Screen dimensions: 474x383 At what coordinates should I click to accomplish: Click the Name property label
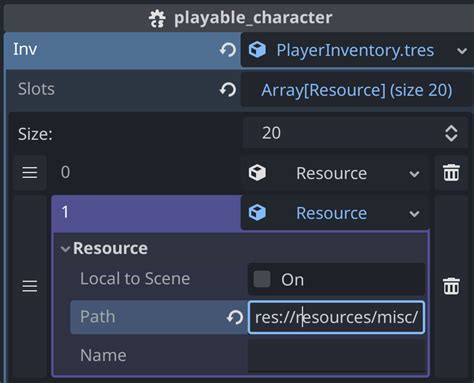pos(103,355)
